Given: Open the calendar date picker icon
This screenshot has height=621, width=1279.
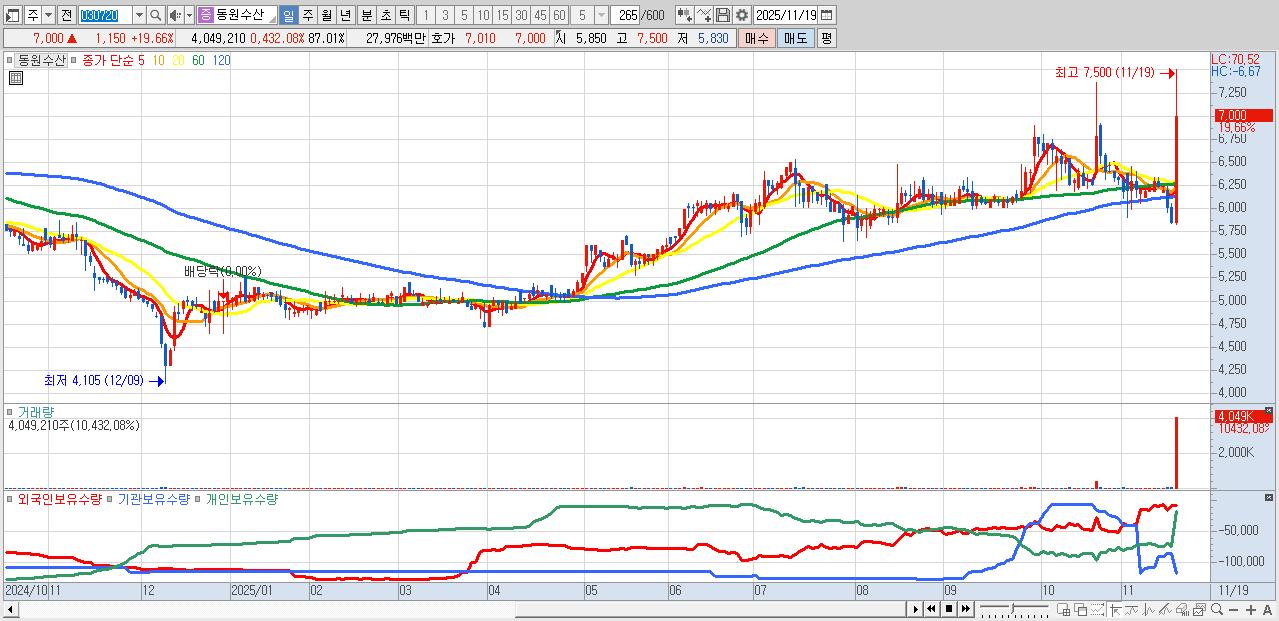Looking at the screenshot, I should pyautogui.click(x=827, y=15).
